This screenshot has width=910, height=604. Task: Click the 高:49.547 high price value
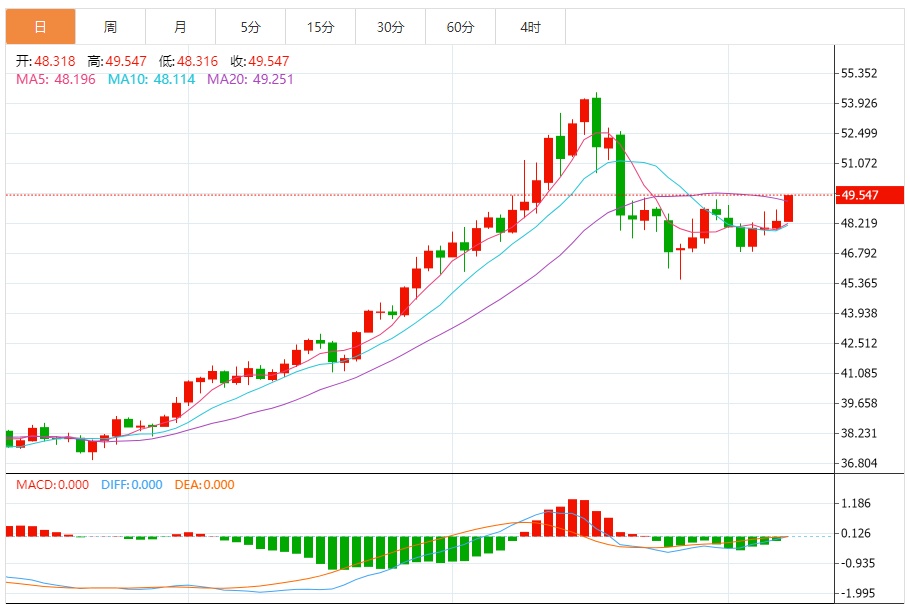coord(117,61)
